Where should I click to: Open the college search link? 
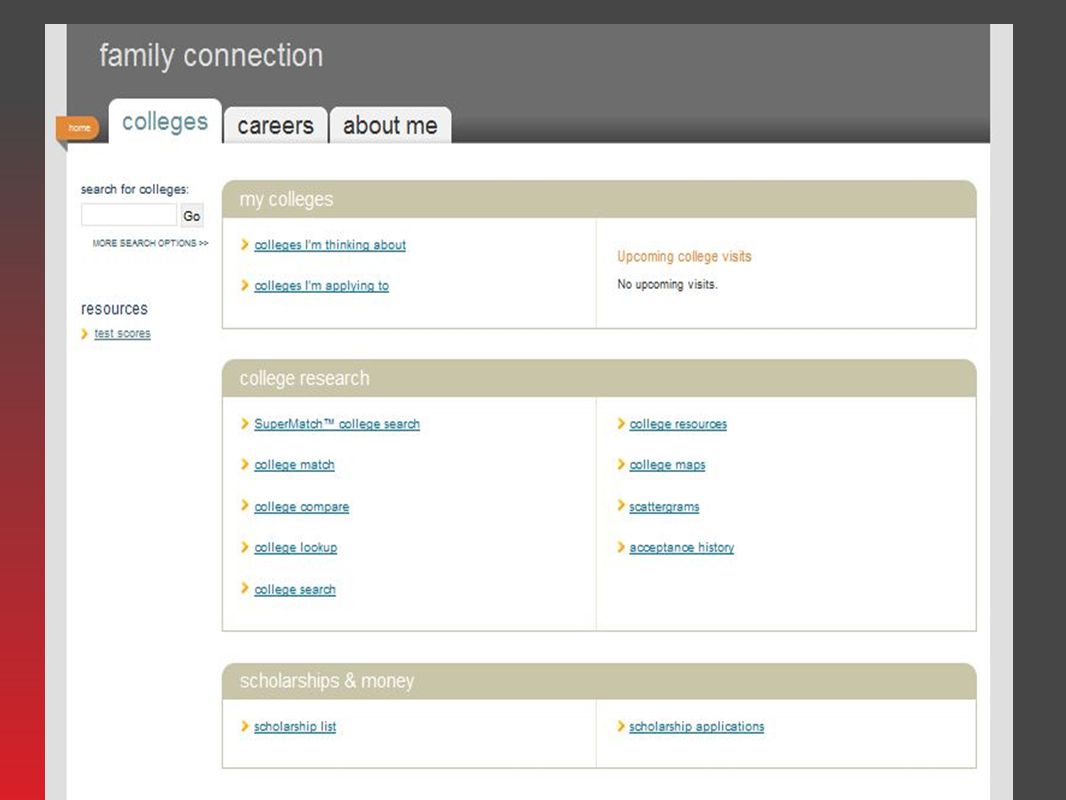pyautogui.click(x=295, y=590)
